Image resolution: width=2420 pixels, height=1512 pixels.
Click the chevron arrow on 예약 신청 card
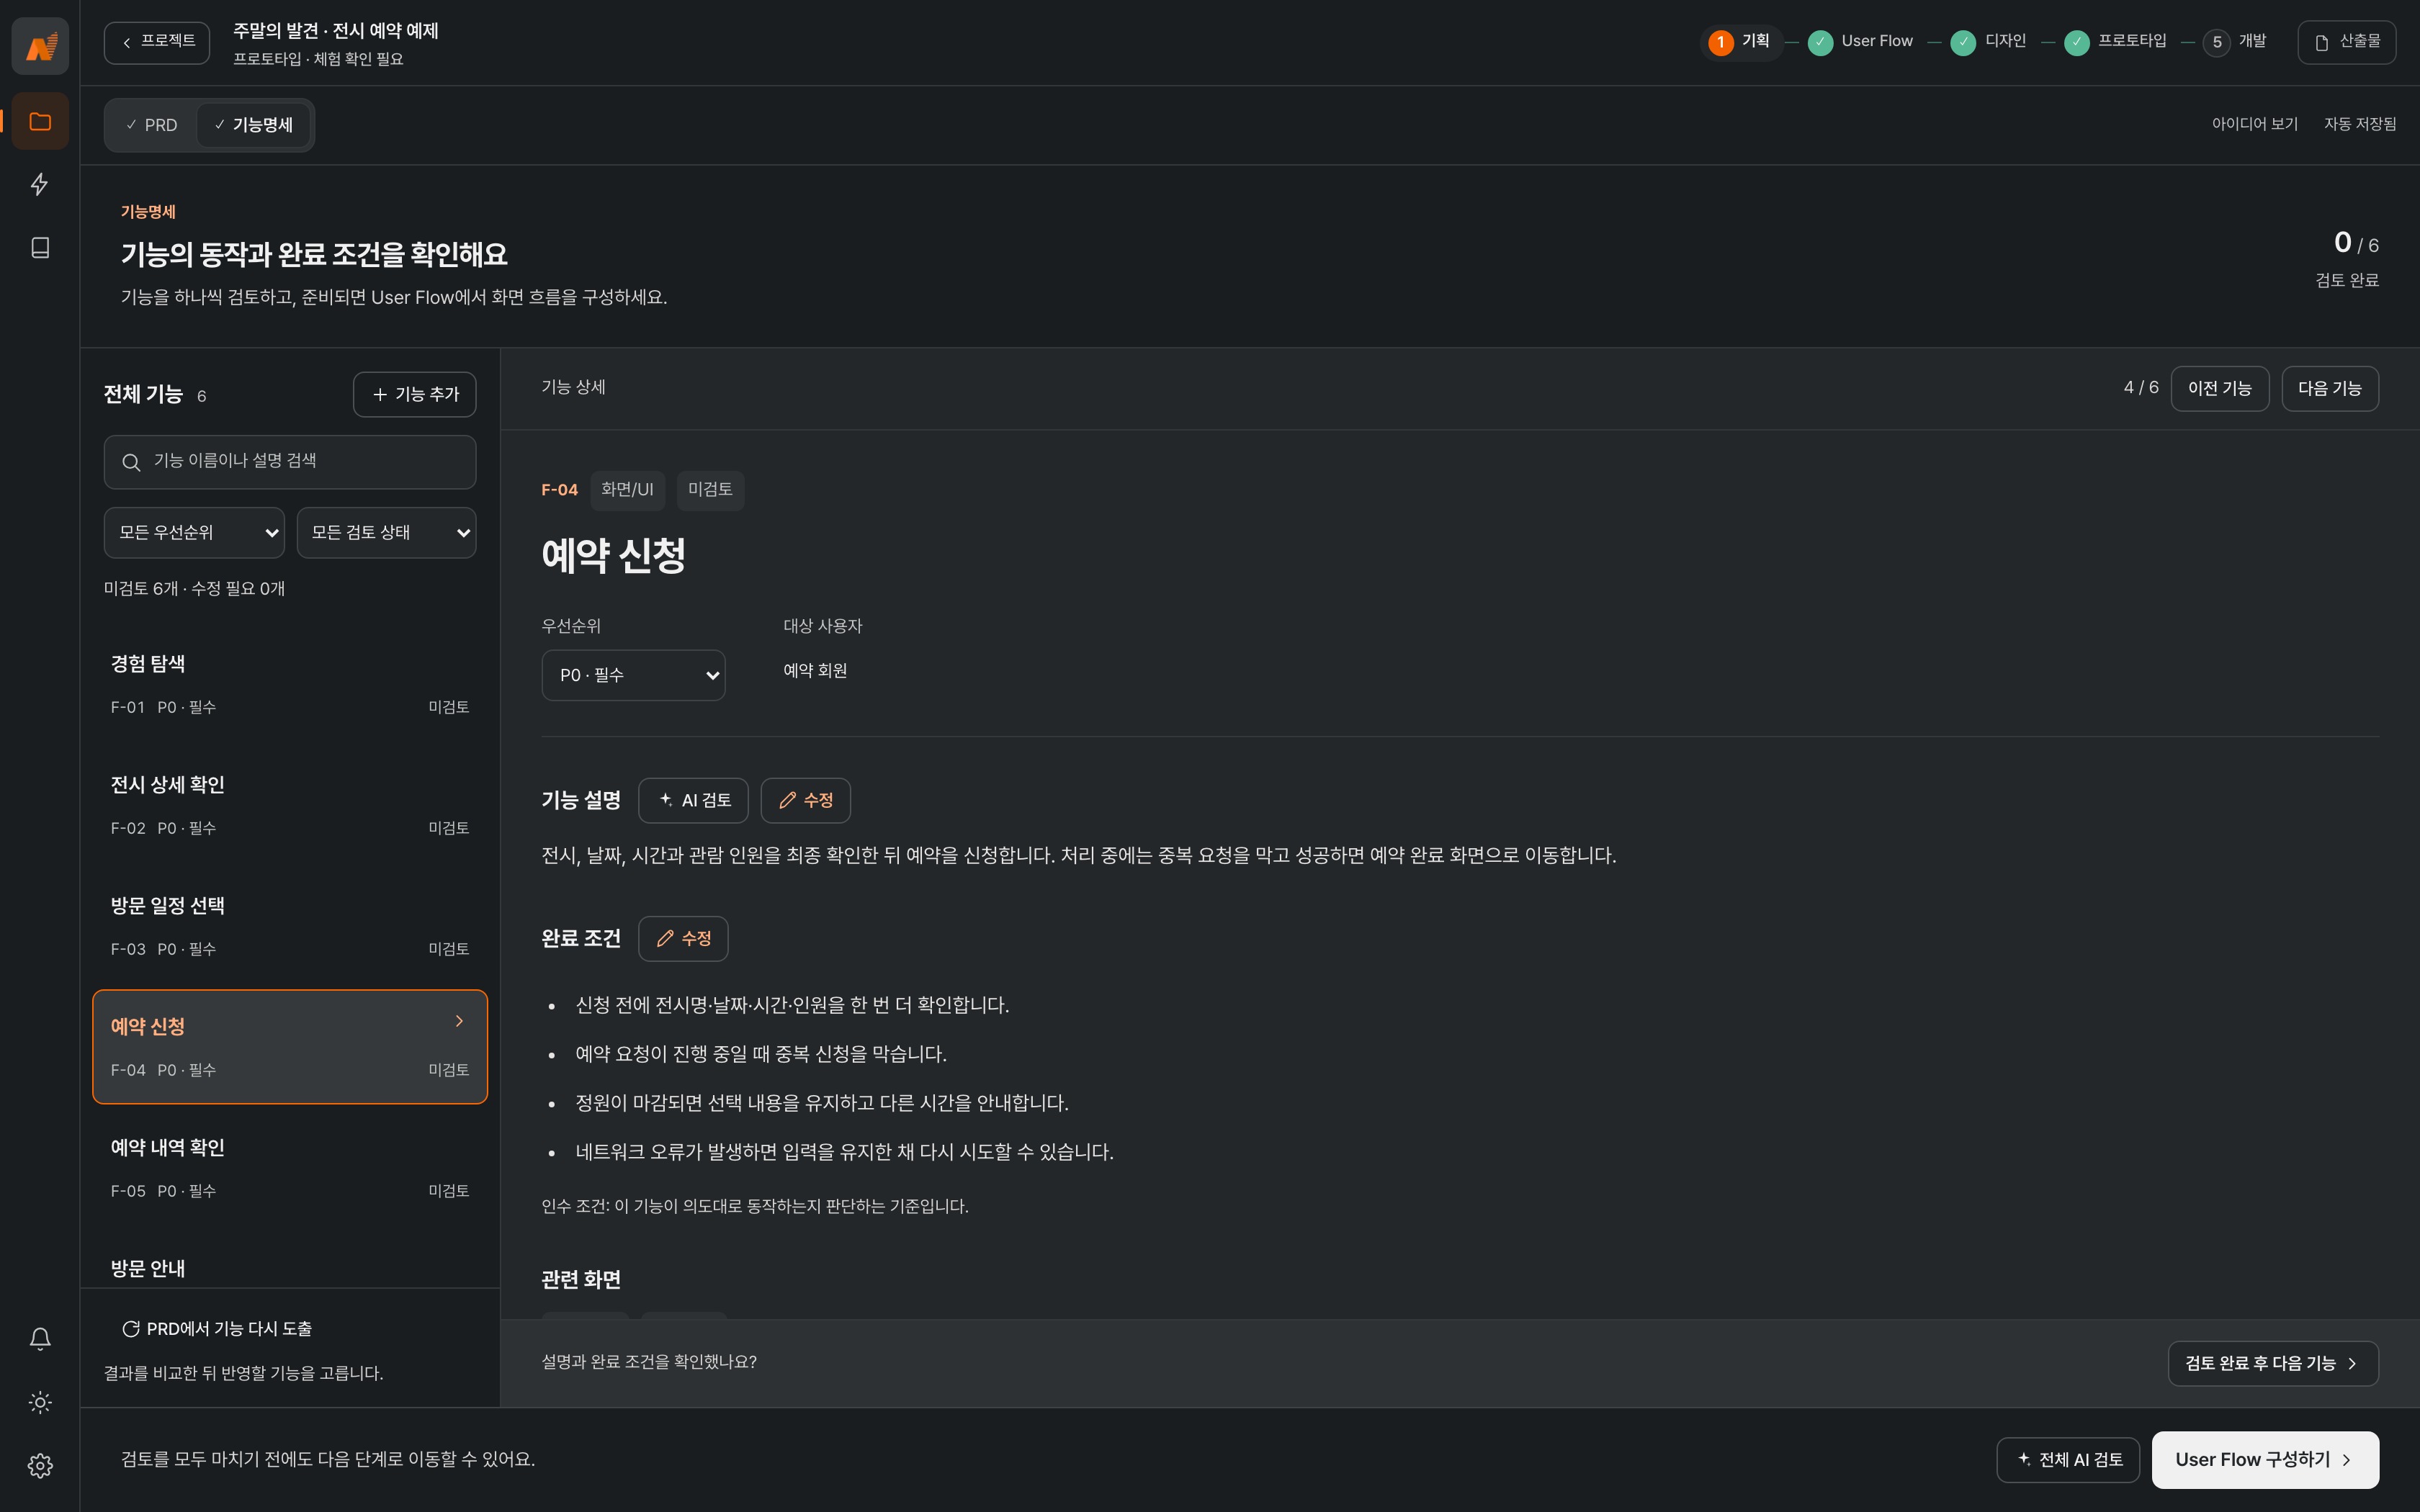pos(459,1021)
